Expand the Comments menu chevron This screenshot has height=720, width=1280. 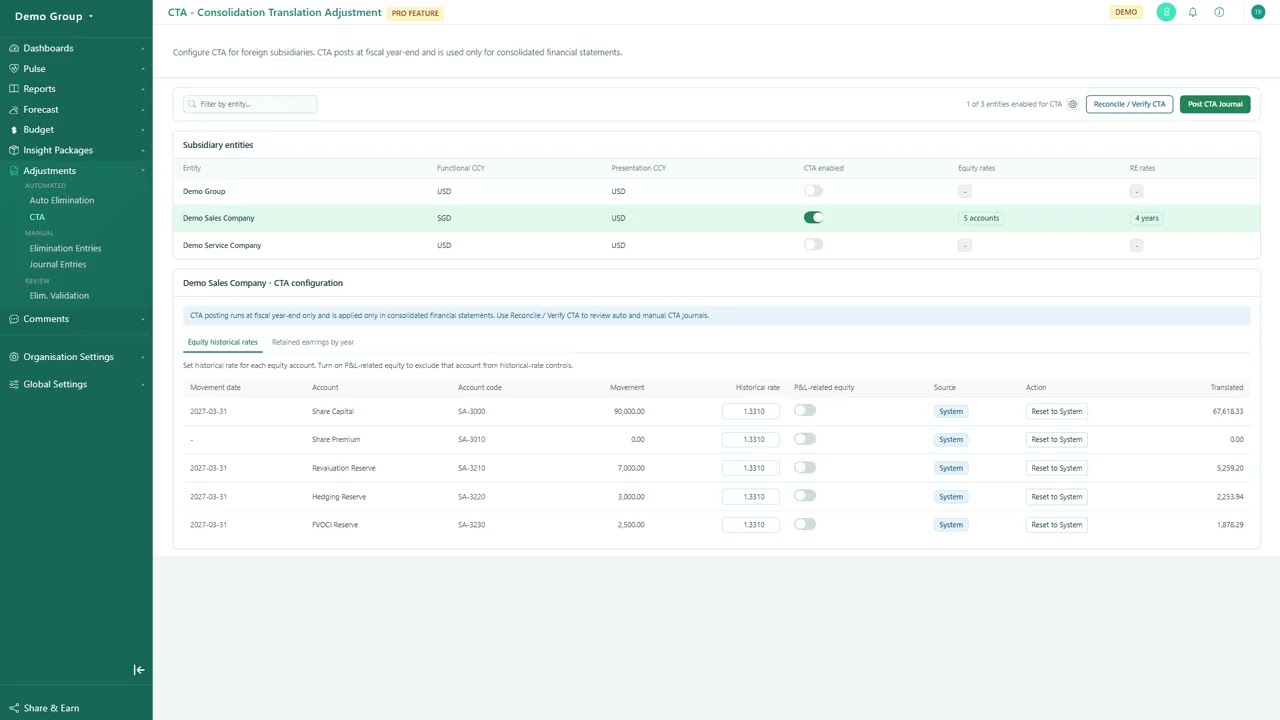143,319
